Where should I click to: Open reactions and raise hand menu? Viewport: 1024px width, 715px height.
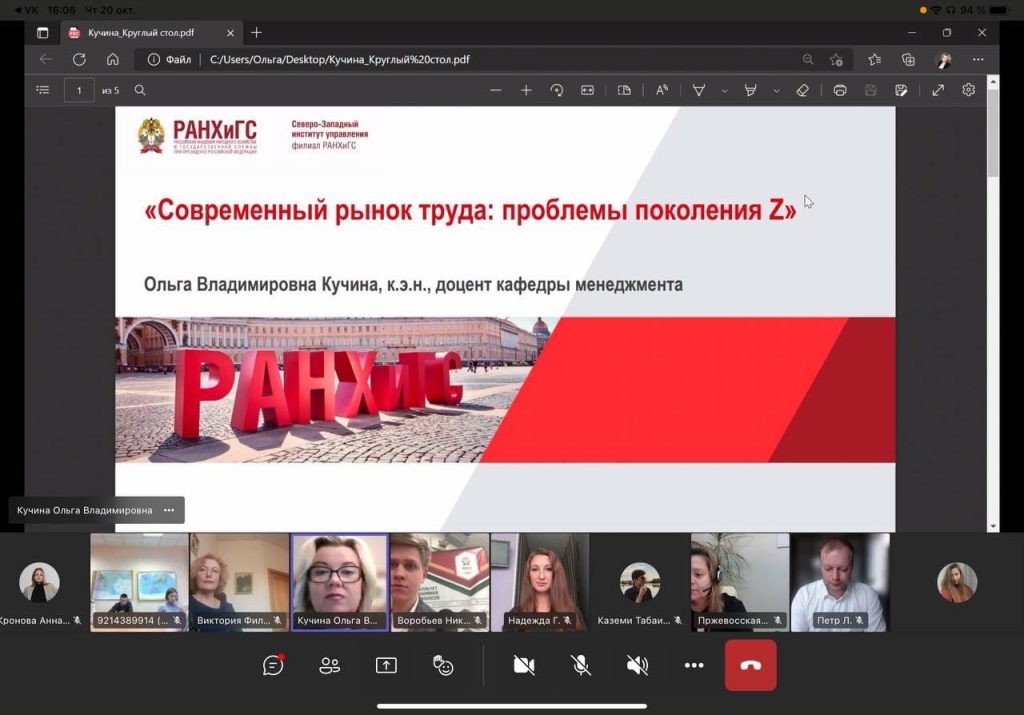coord(443,665)
